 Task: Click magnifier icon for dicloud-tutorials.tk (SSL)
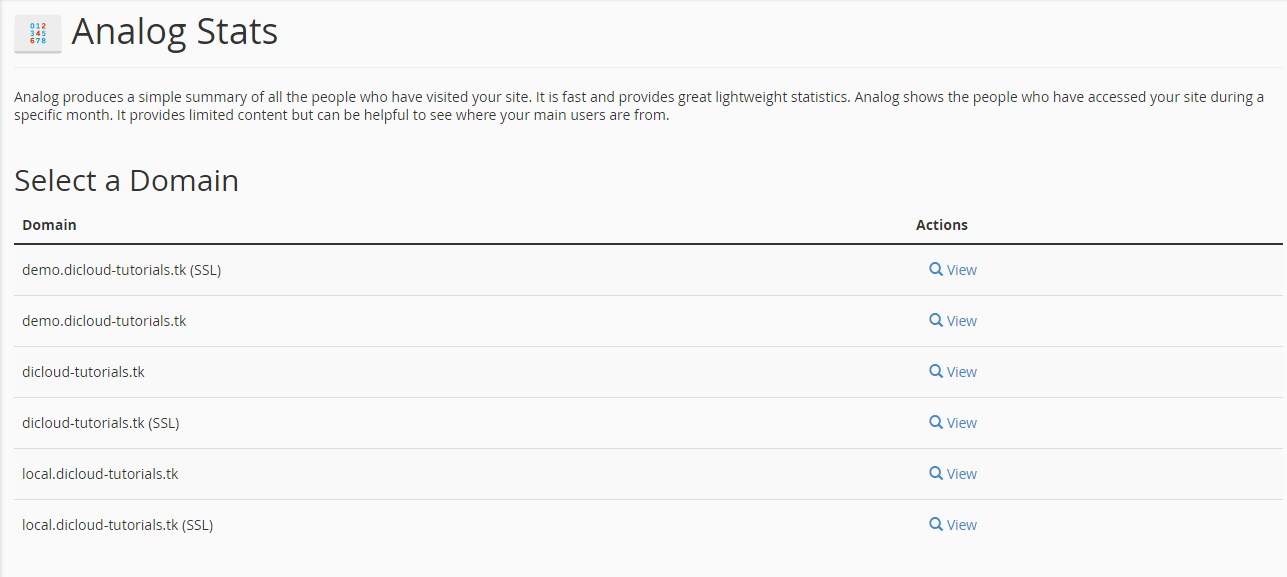pos(936,422)
